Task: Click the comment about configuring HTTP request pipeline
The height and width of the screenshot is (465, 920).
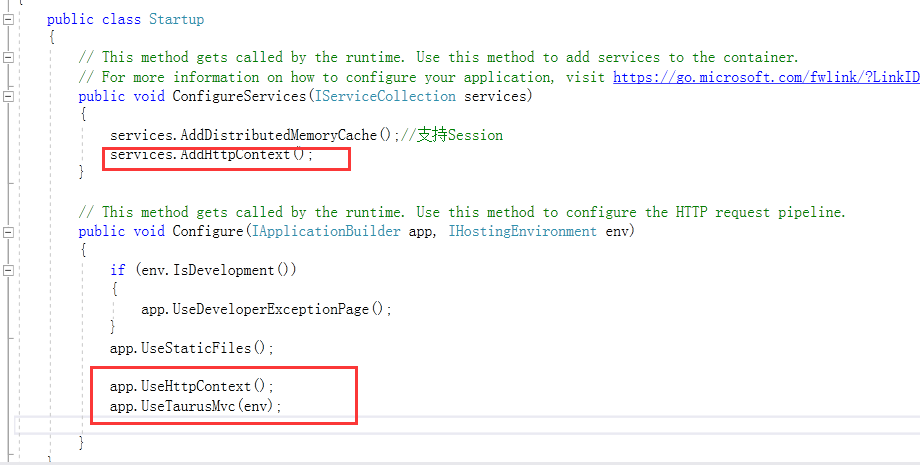Action: (x=462, y=212)
